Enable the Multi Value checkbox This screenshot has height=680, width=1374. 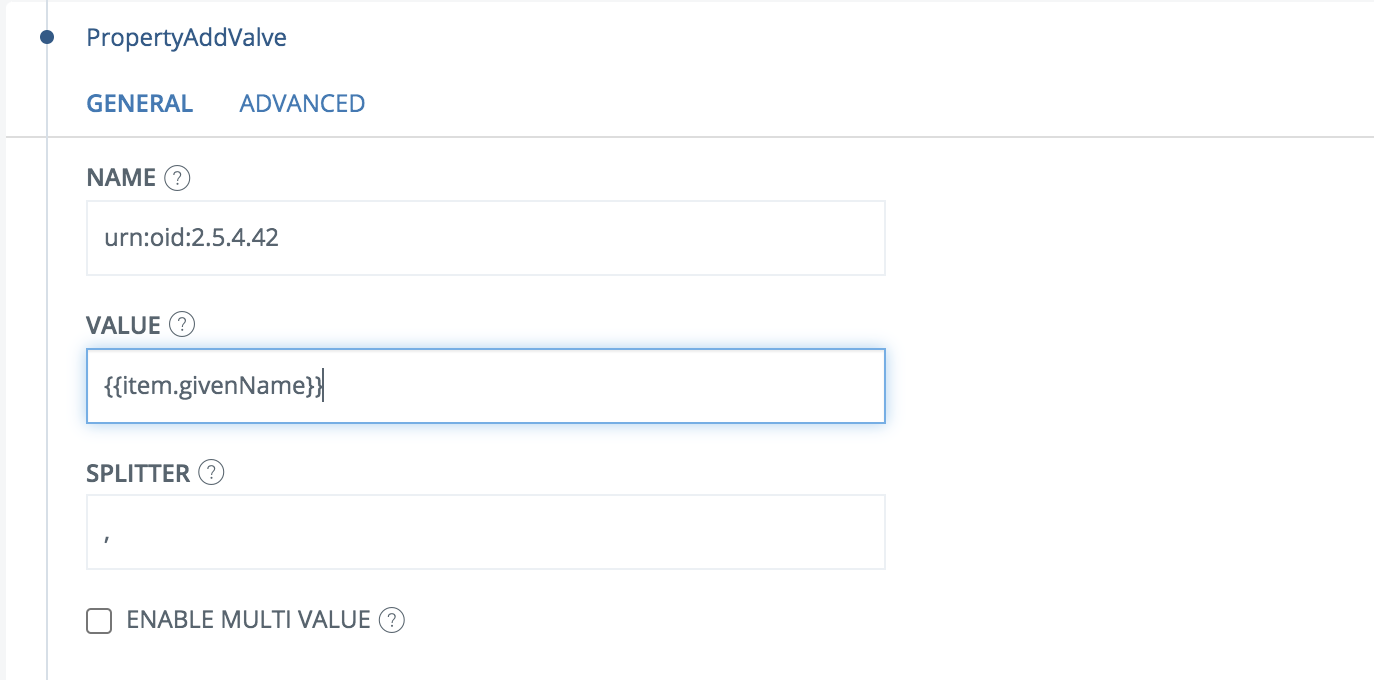[x=99, y=621]
